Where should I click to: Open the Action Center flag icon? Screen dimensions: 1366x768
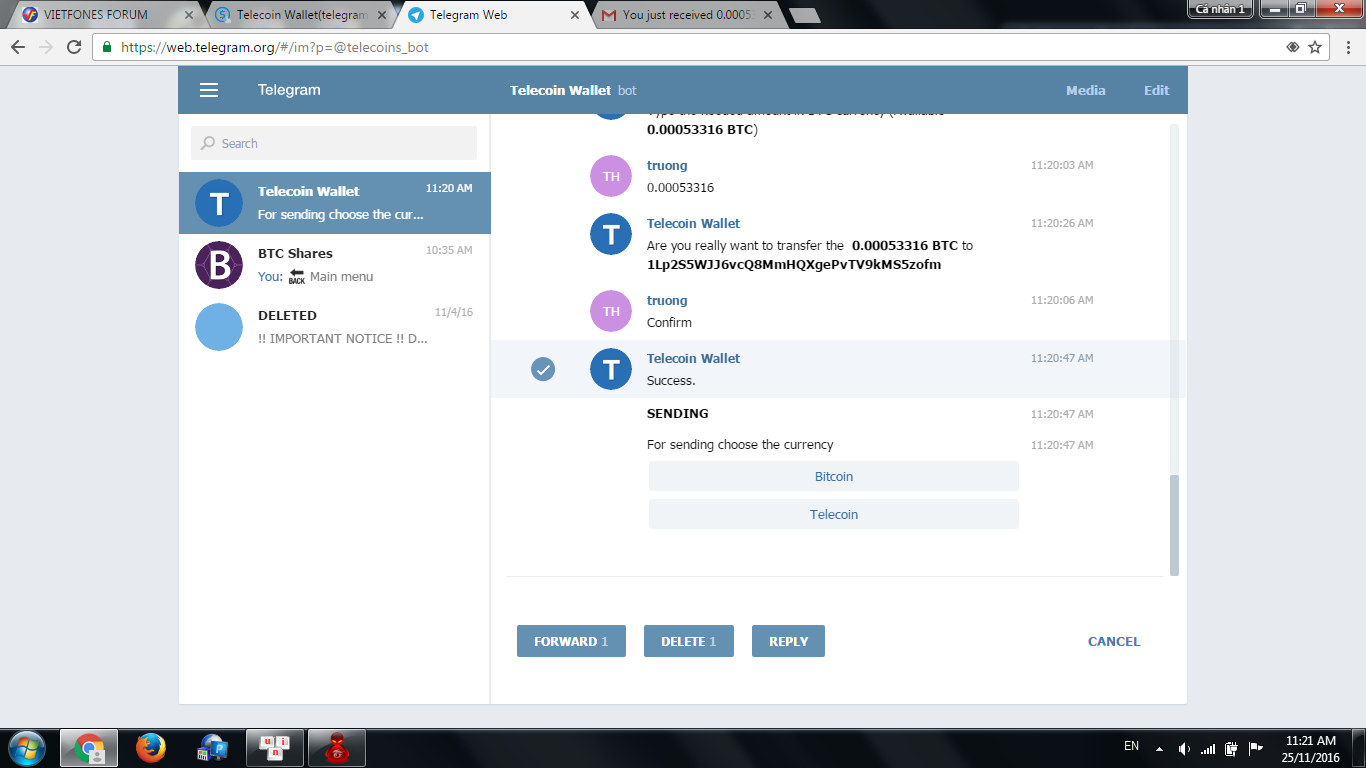pyautogui.click(x=1256, y=748)
